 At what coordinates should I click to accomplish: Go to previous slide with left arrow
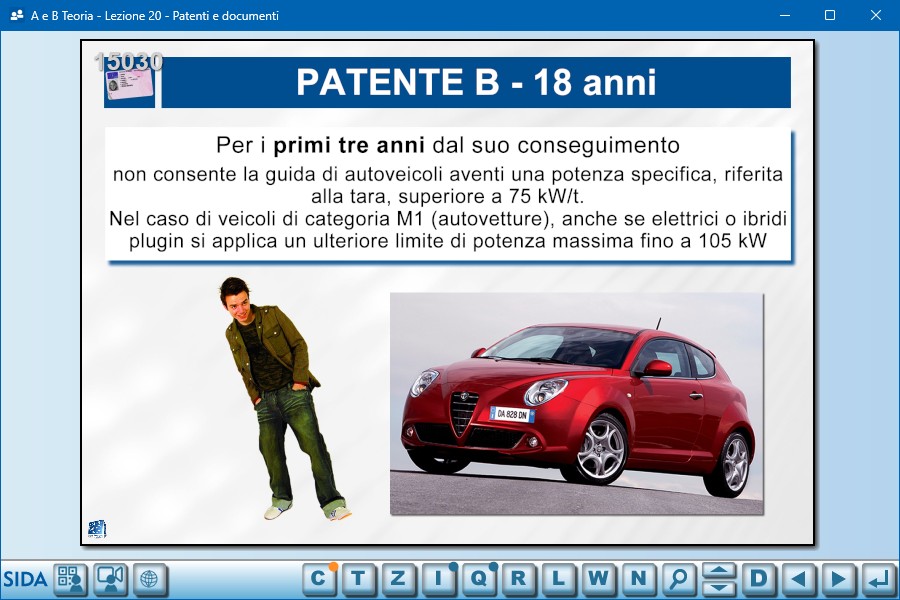pyautogui.click(x=799, y=578)
